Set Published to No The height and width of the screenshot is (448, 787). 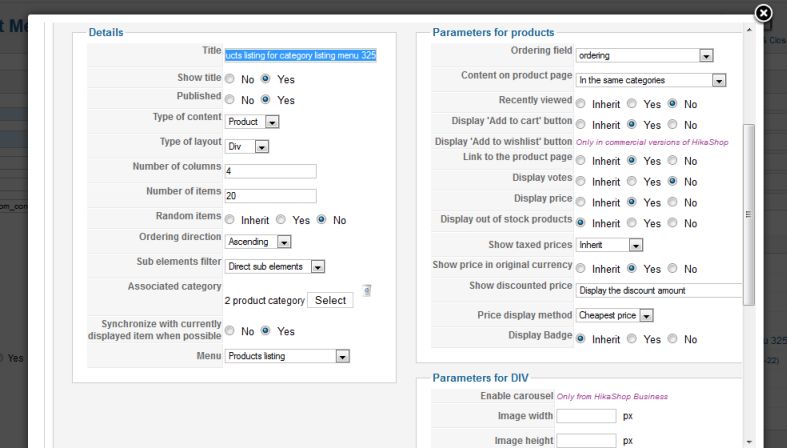tap(230, 100)
